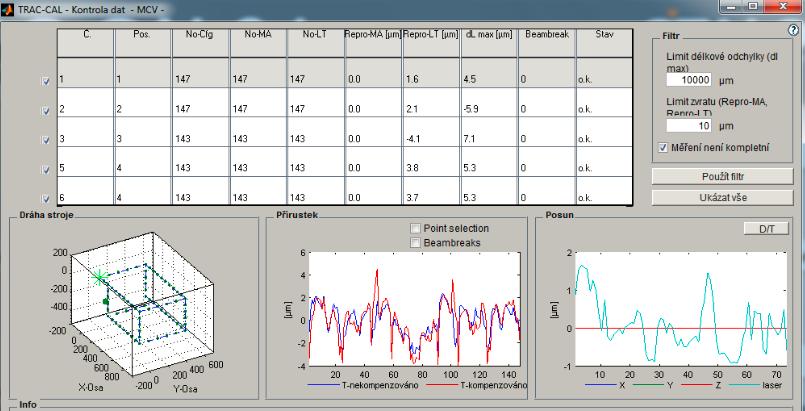This screenshot has width=805, height=411.
Task: Minimize the TRAC-CAL window
Action: (x=732, y=6)
